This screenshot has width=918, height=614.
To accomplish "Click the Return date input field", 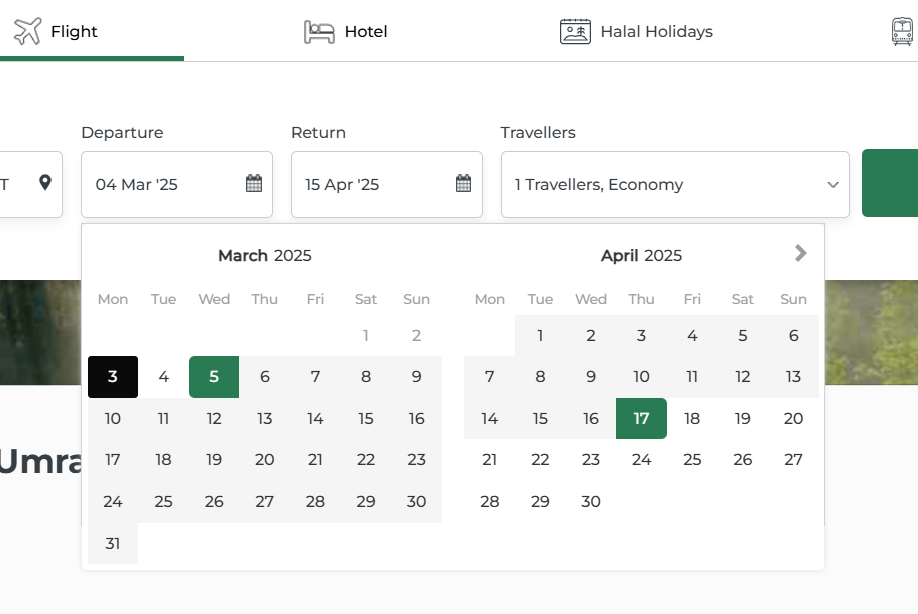I will pos(375,184).
